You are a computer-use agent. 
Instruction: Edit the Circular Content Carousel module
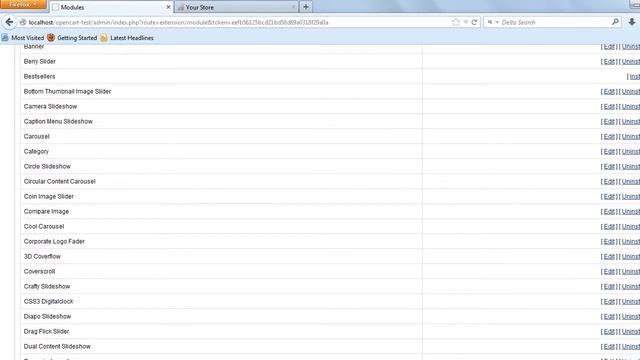(609, 182)
